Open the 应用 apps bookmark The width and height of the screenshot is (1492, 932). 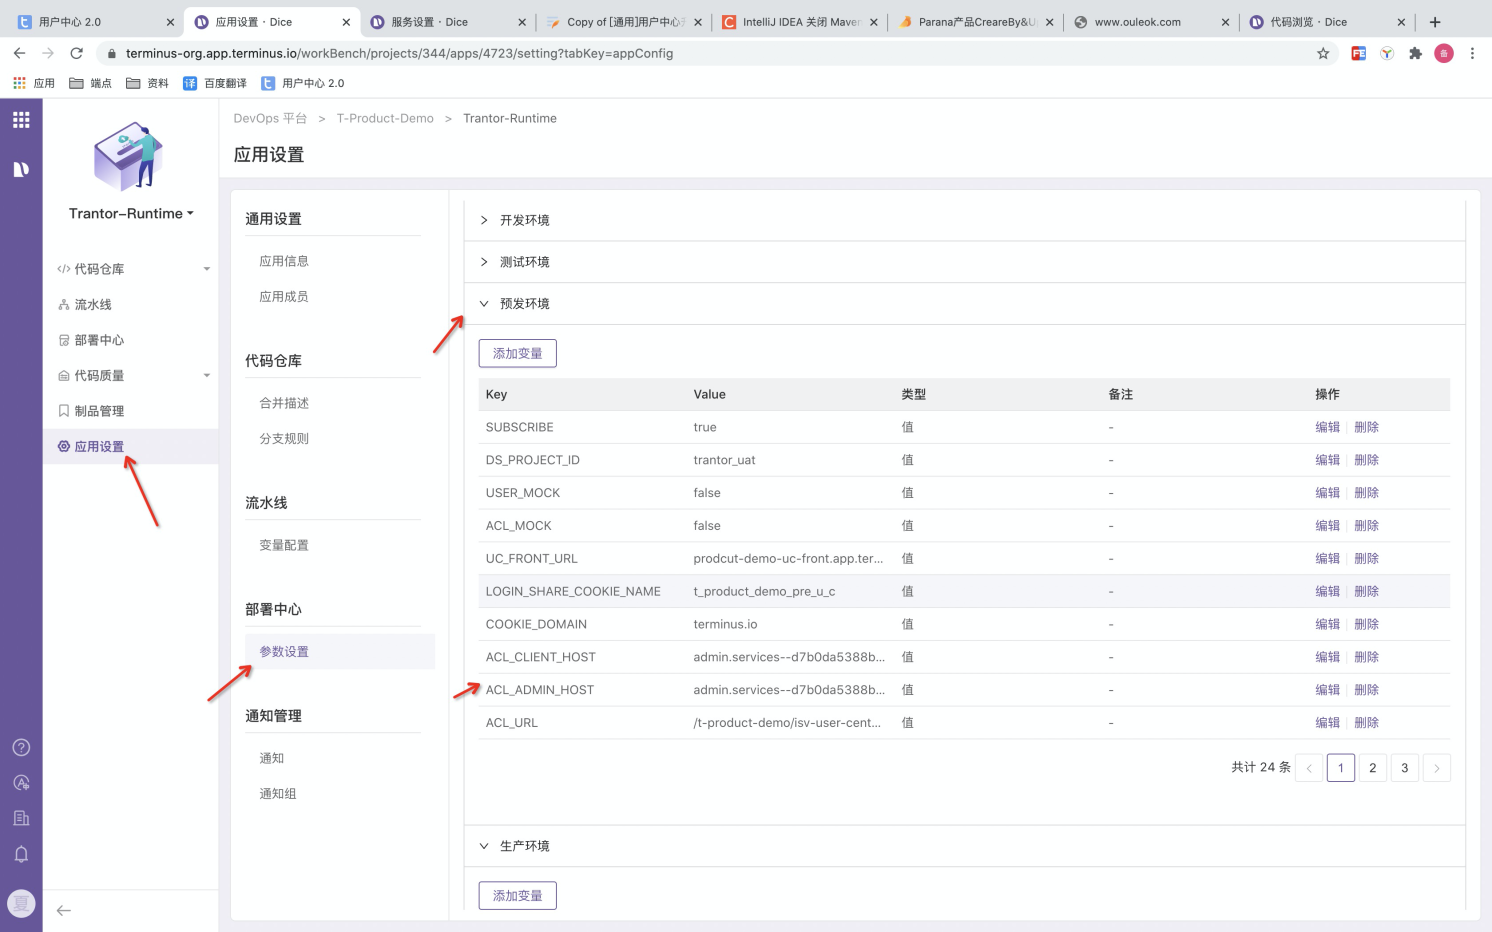click(x=34, y=83)
